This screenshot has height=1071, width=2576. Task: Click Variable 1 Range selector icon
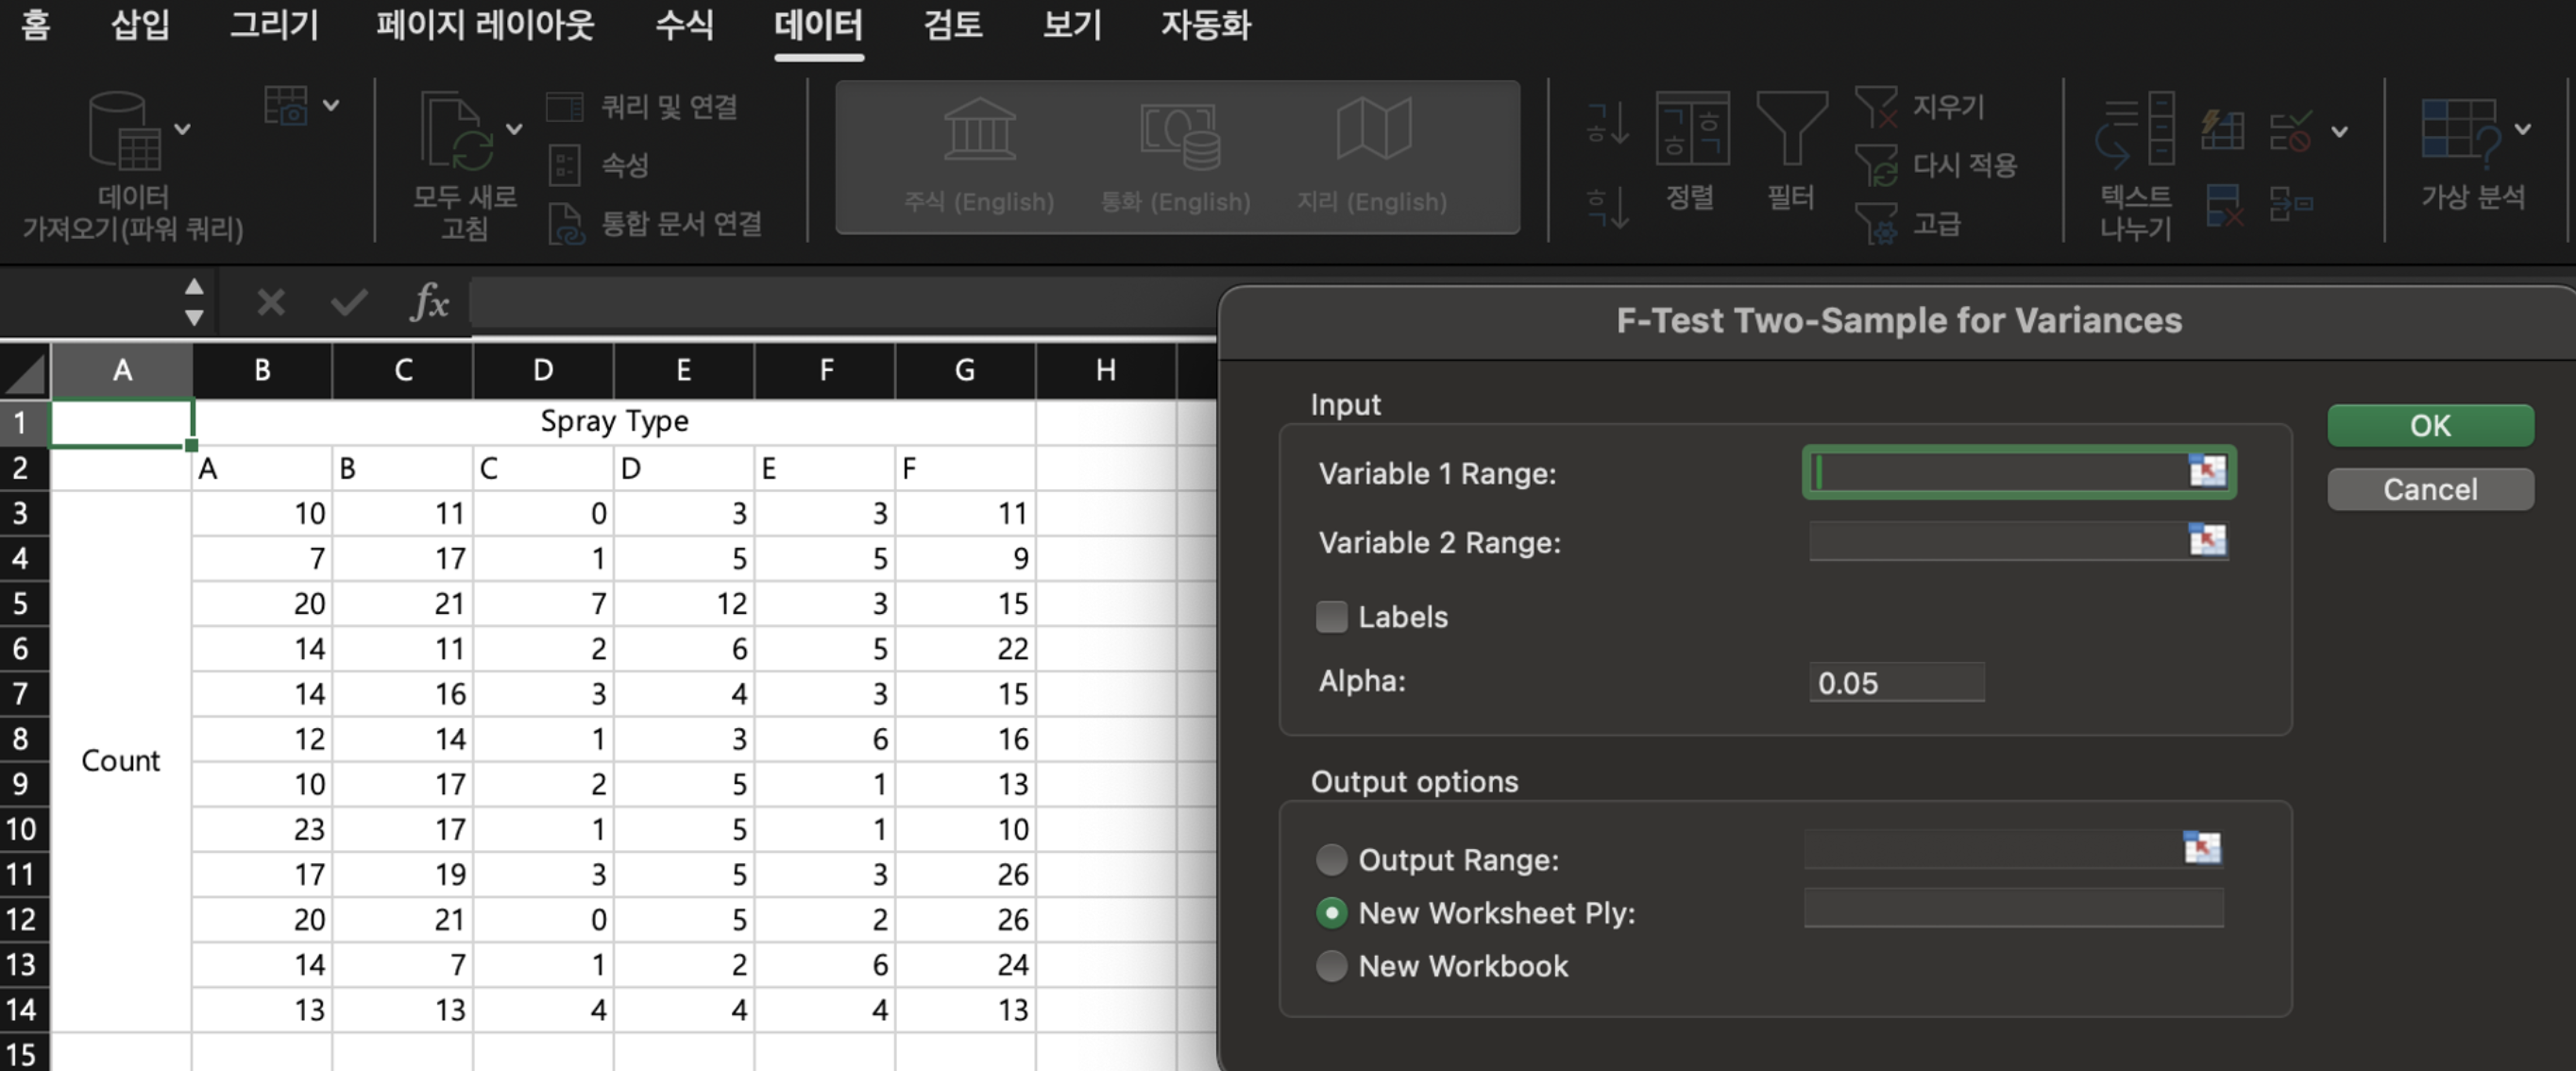(2207, 471)
